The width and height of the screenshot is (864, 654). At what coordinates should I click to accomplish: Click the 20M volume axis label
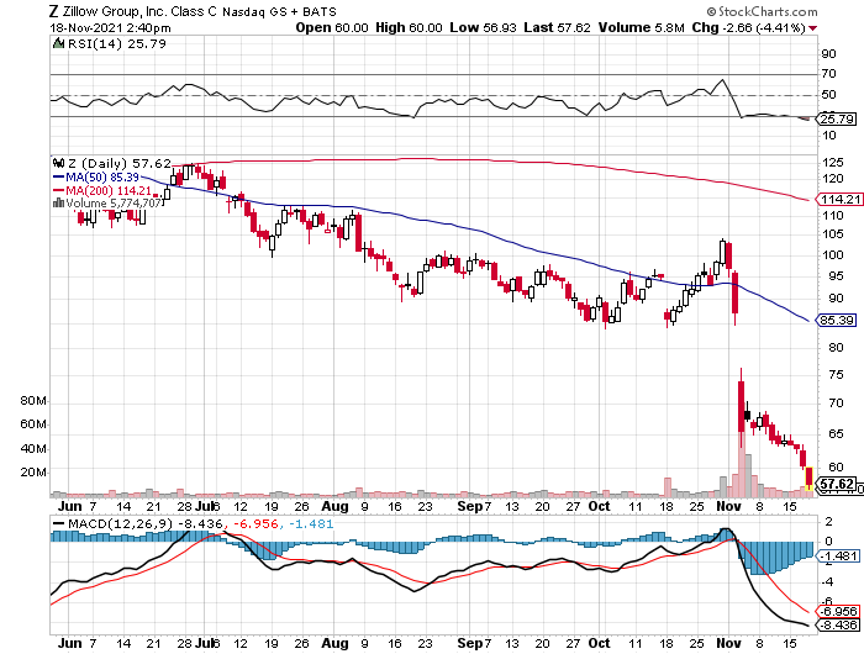(34, 472)
